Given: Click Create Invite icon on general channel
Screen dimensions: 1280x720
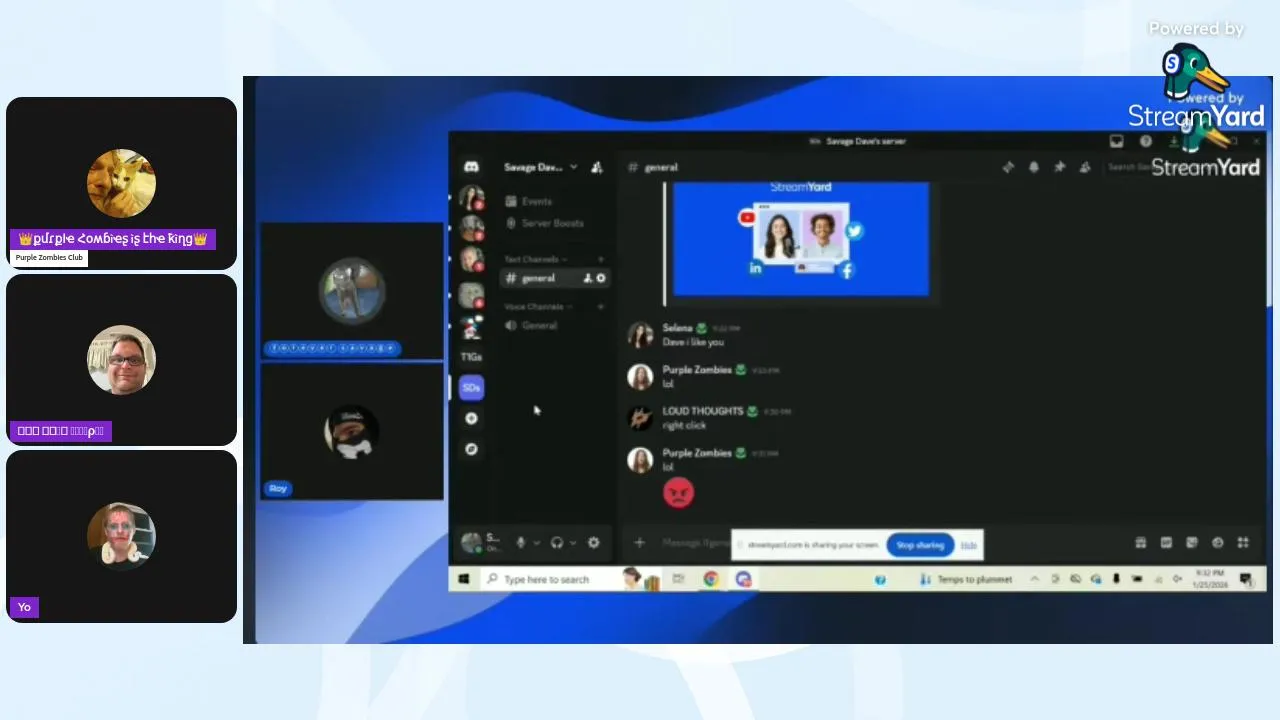Looking at the screenshot, I should [588, 278].
